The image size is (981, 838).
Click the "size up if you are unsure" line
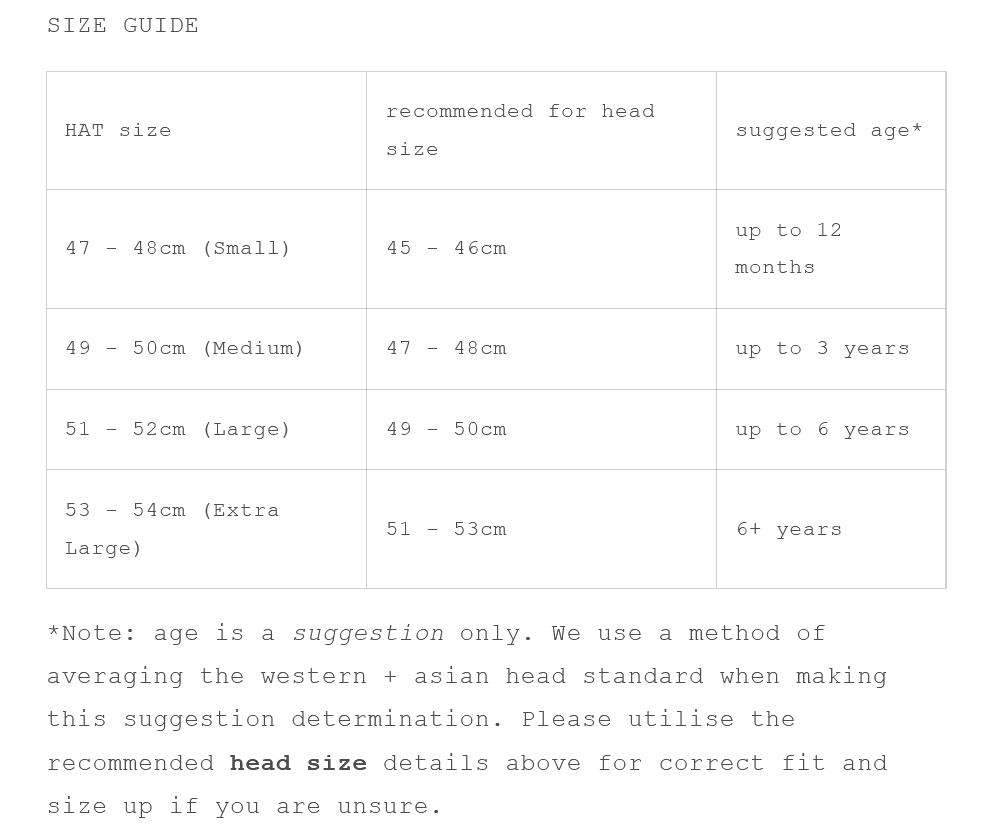click(x=244, y=806)
